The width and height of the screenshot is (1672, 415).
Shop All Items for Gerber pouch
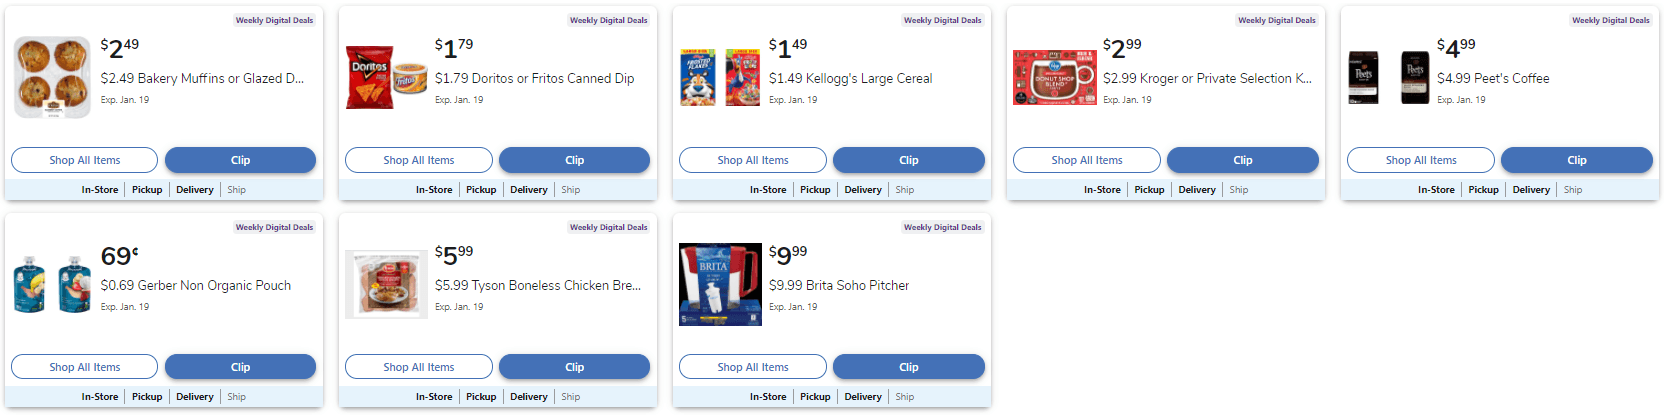pyautogui.click(x=84, y=367)
